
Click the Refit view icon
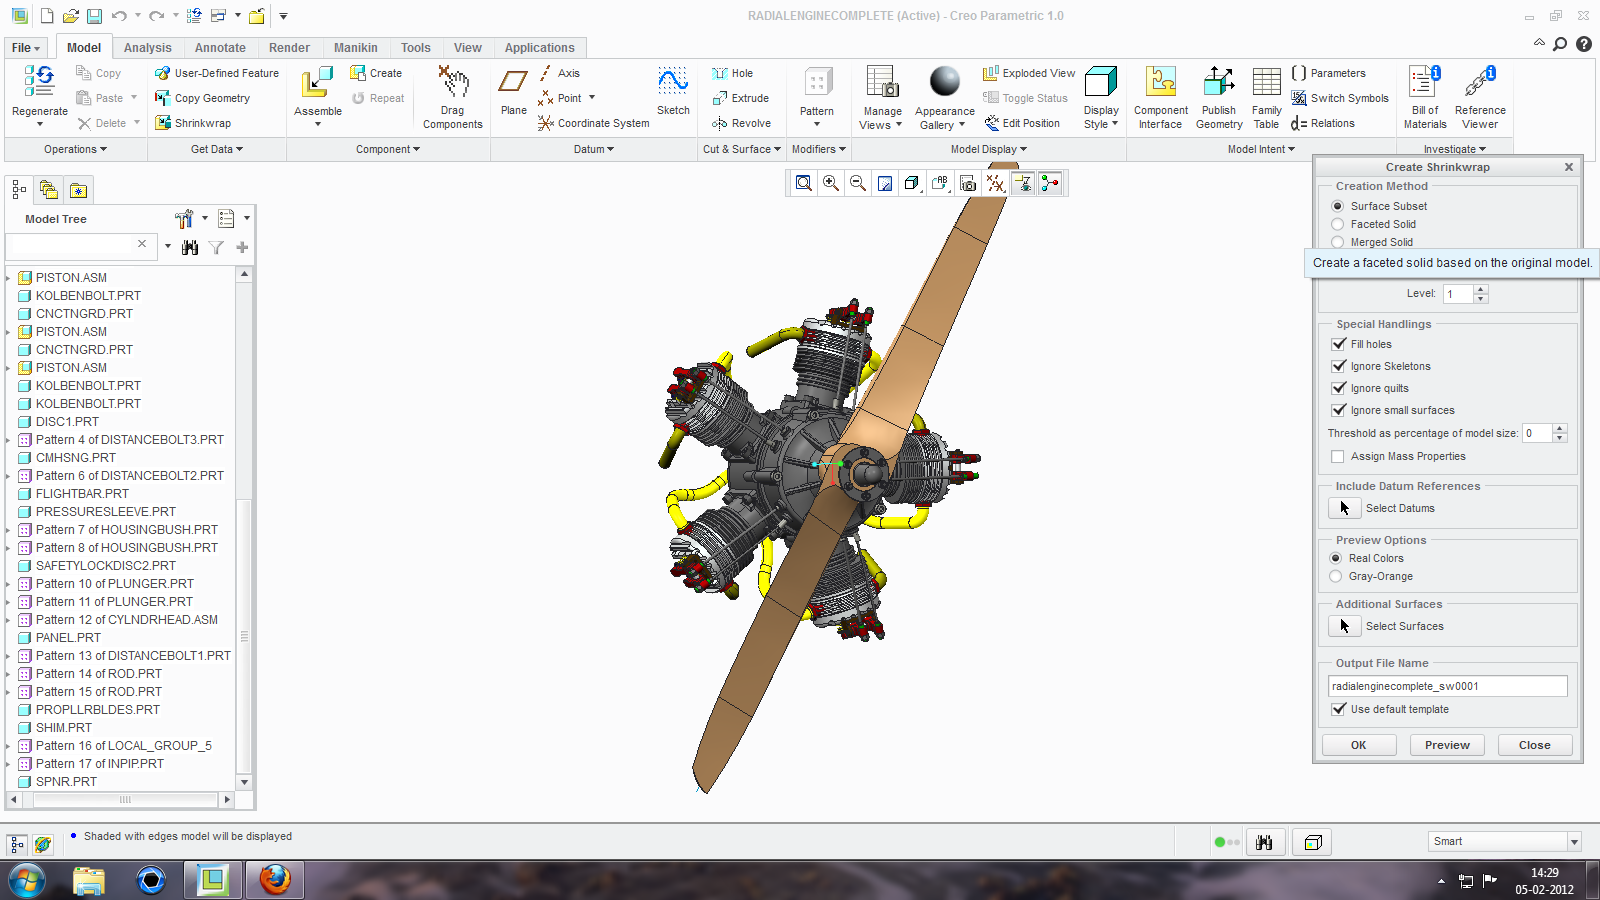pos(804,183)
